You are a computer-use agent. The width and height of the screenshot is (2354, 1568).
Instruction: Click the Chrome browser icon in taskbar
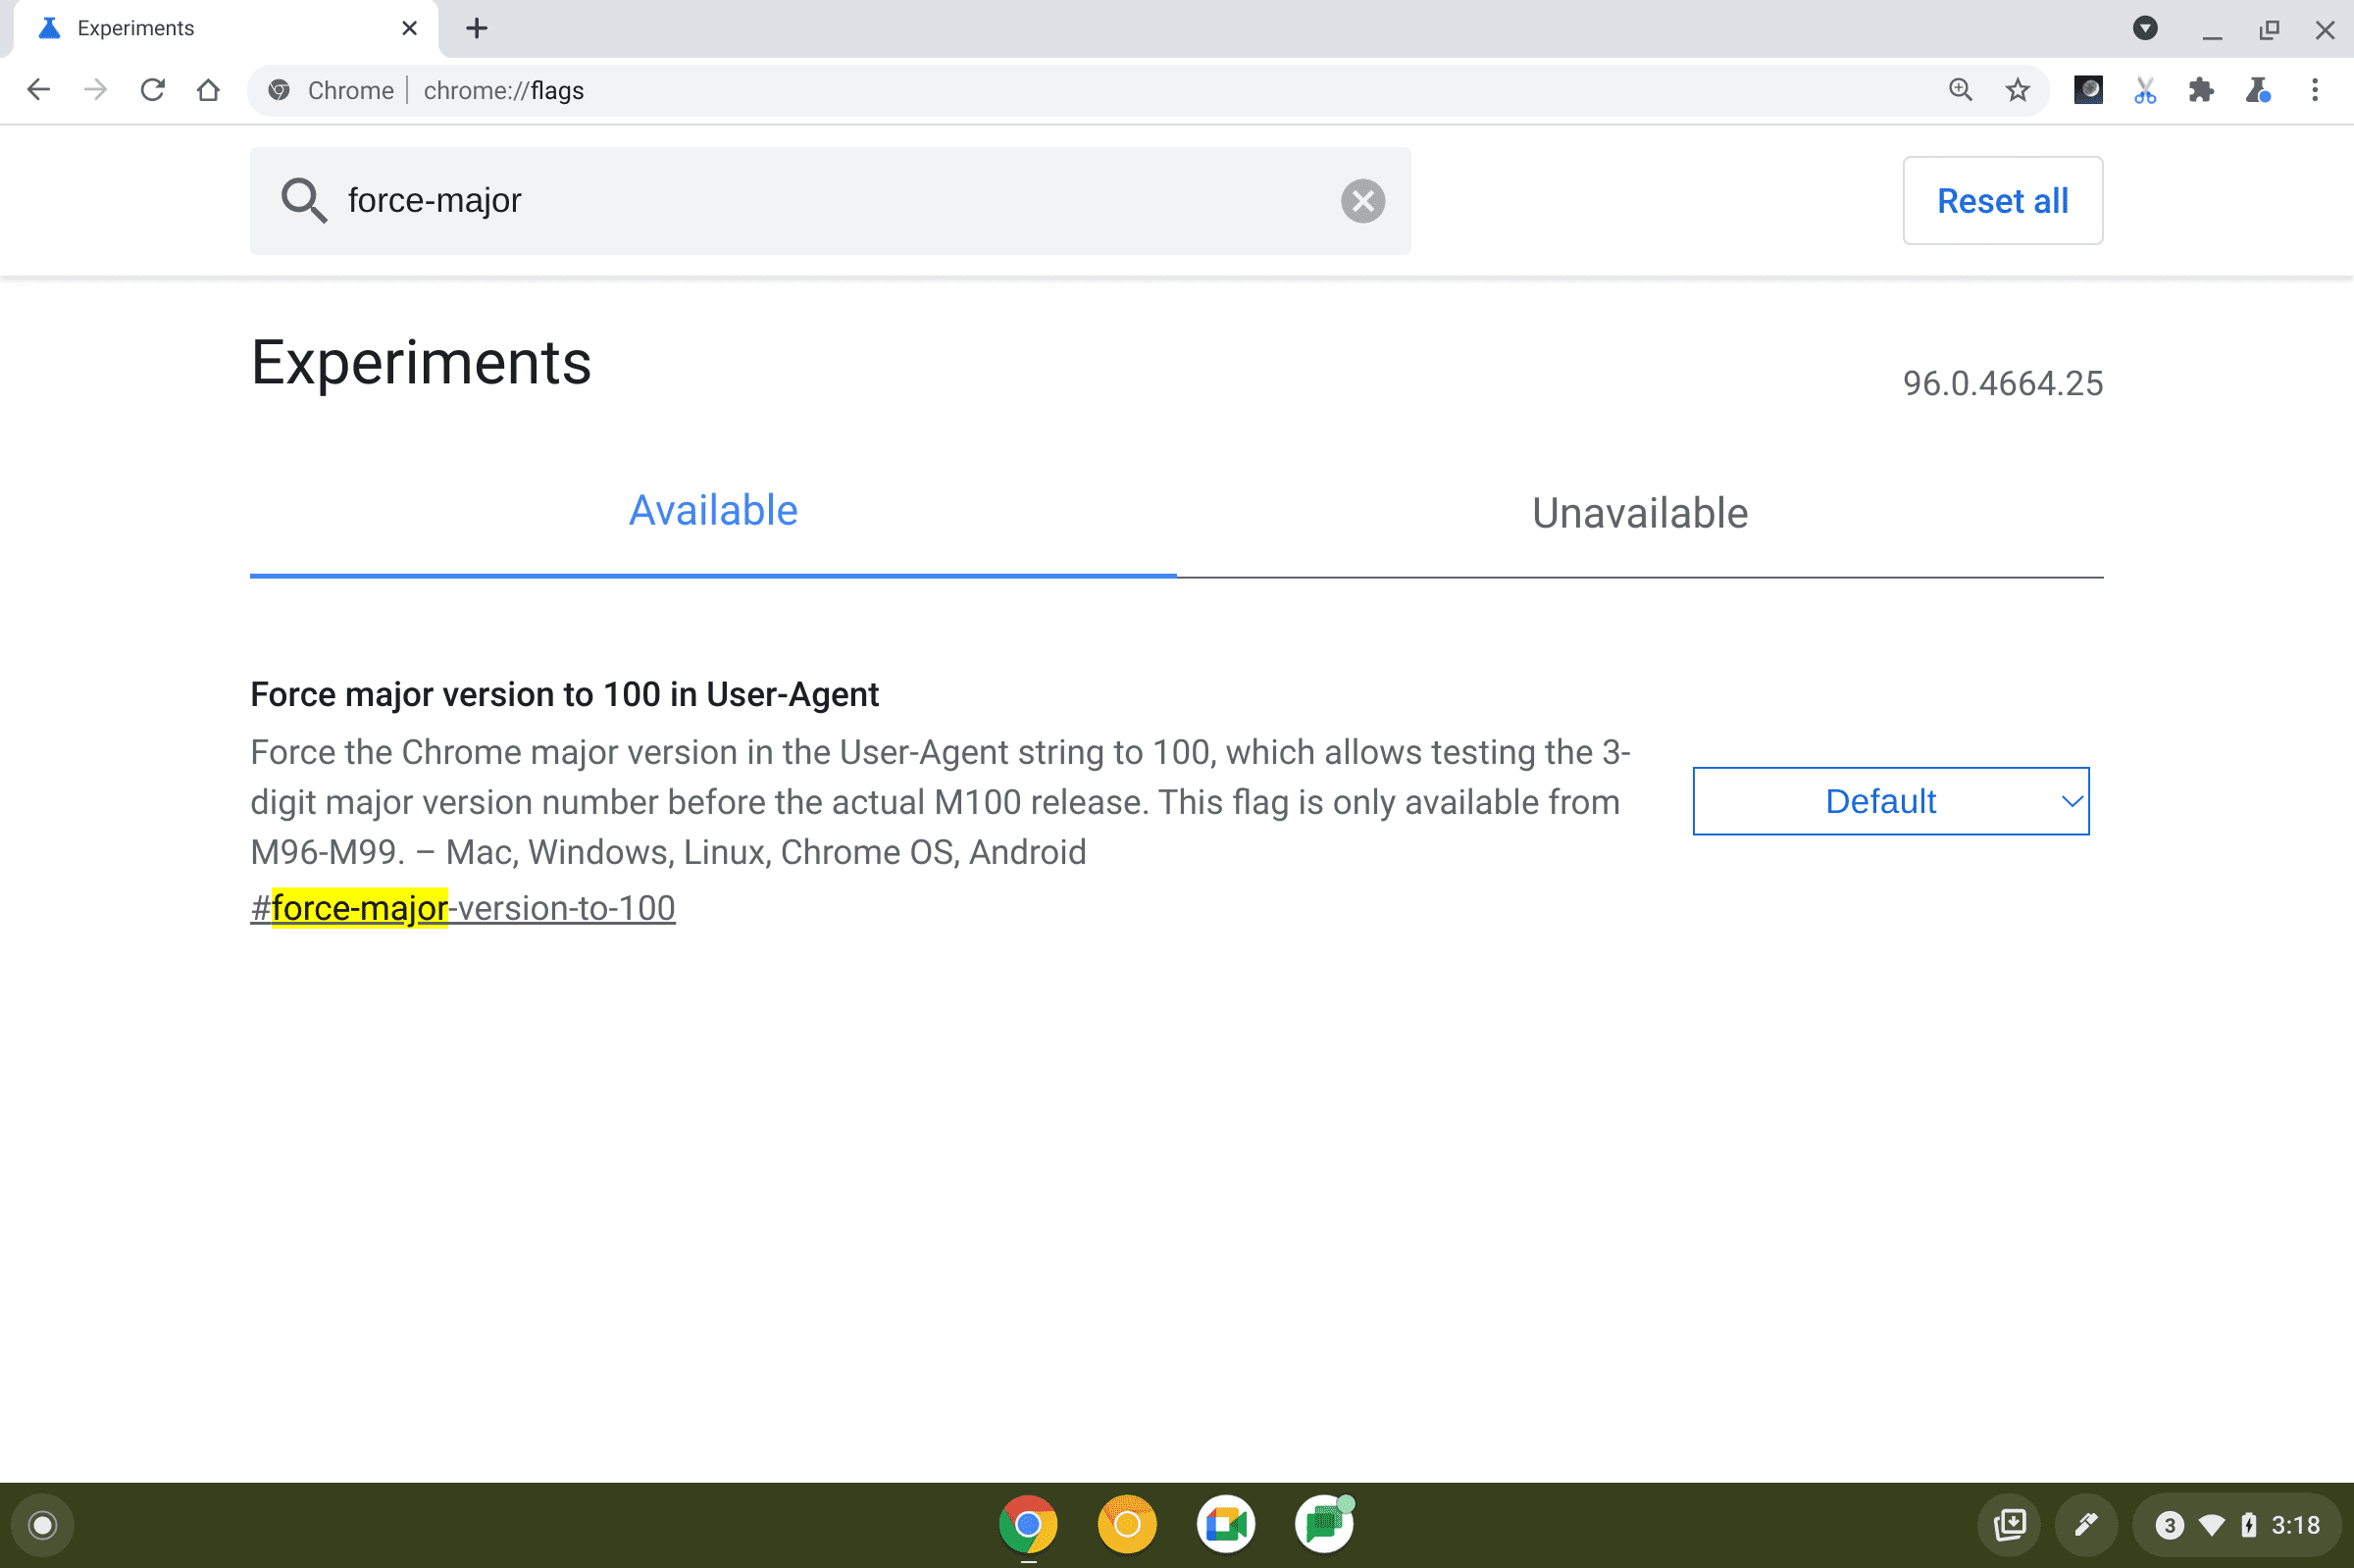pyautogui.click(x=1029, y=1523)
